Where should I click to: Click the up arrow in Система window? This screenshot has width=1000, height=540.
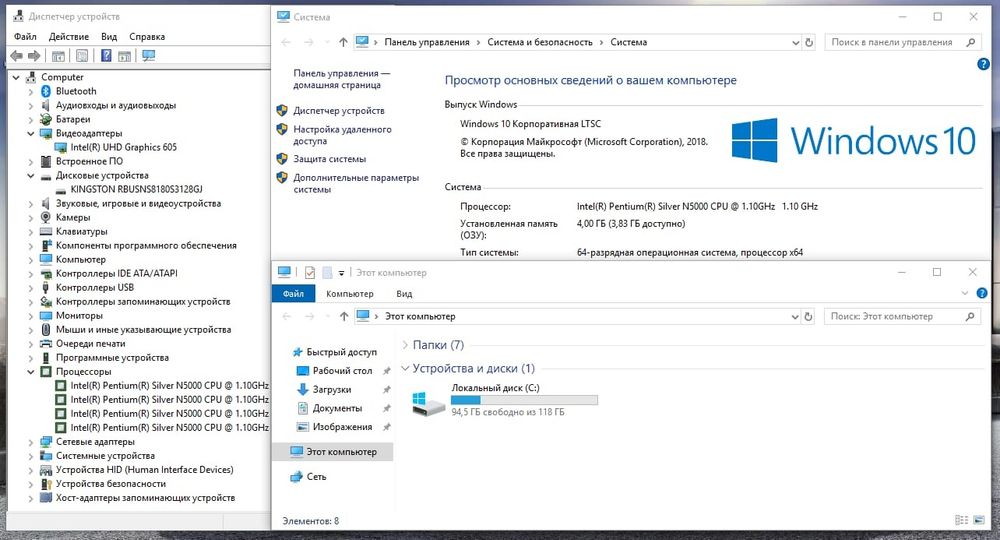343,42
